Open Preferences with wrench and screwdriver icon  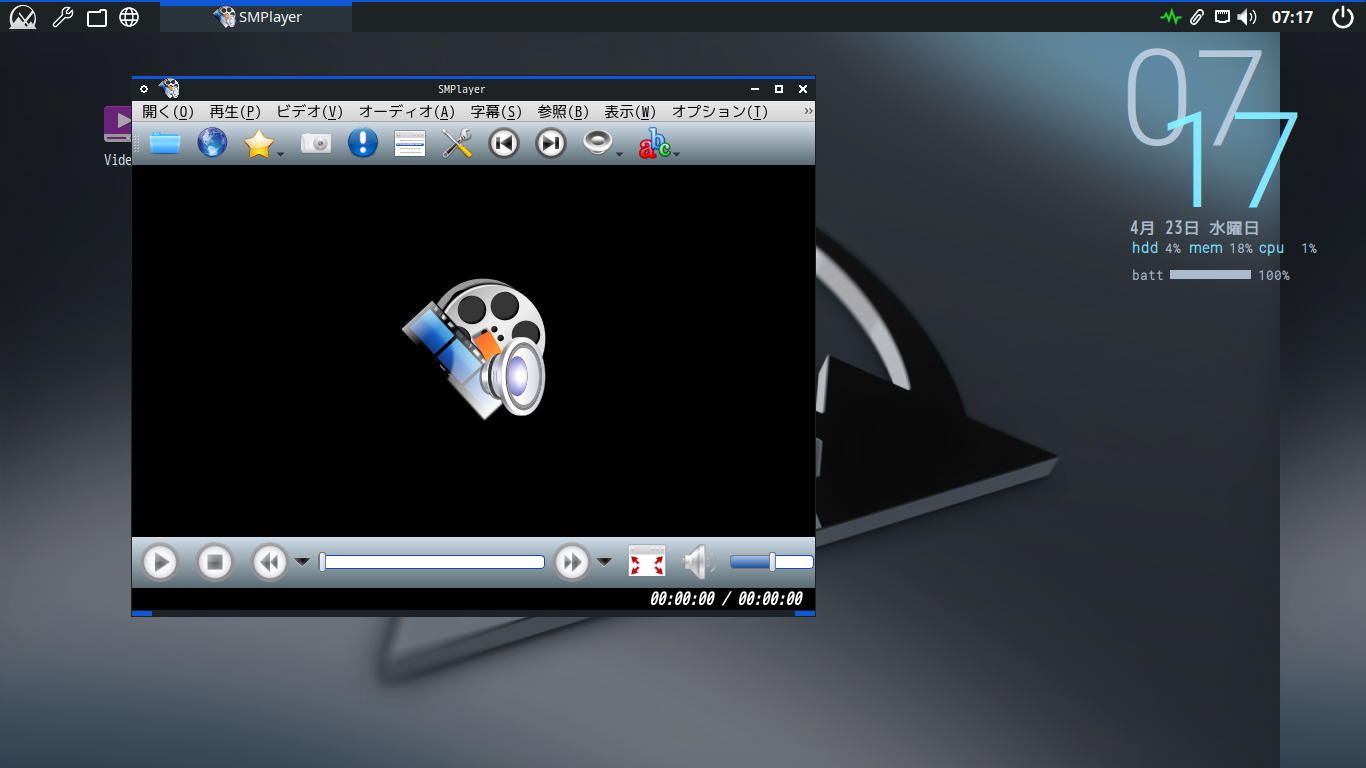click(x=457, y=143)
